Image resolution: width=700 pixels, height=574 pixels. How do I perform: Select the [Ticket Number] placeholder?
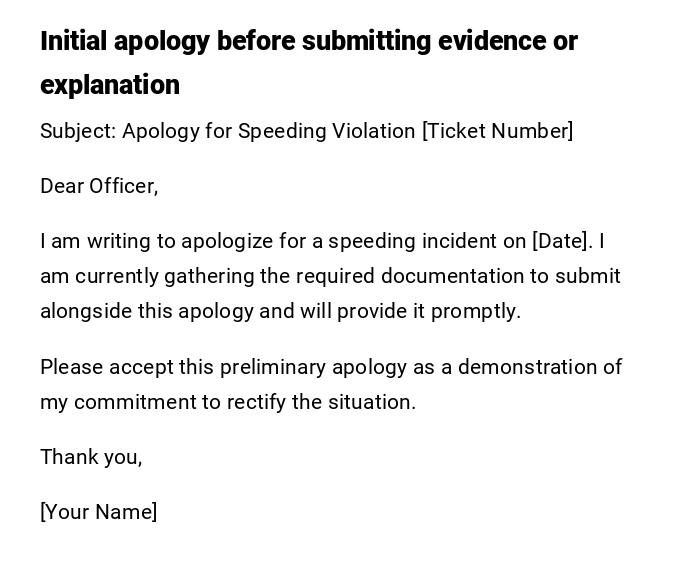click(x=498, y=131)
